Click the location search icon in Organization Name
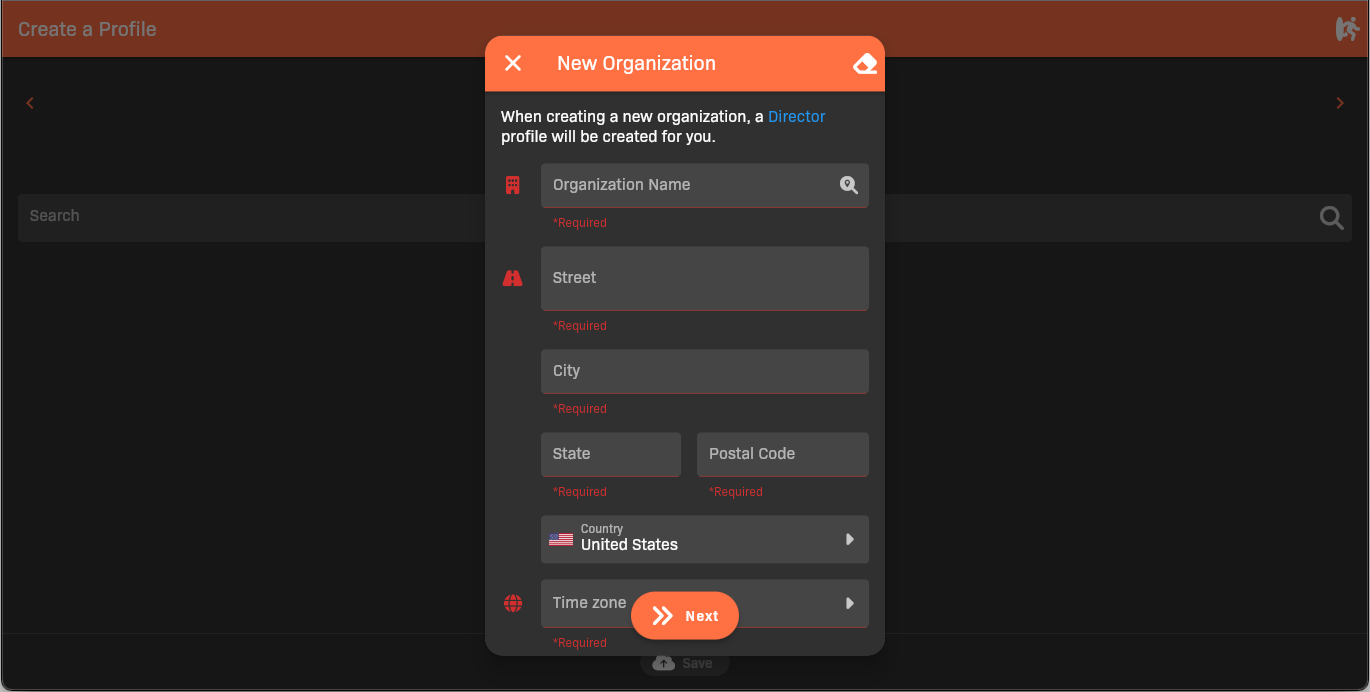Viewport: 1370px width, 692px height. click(848, 185)
